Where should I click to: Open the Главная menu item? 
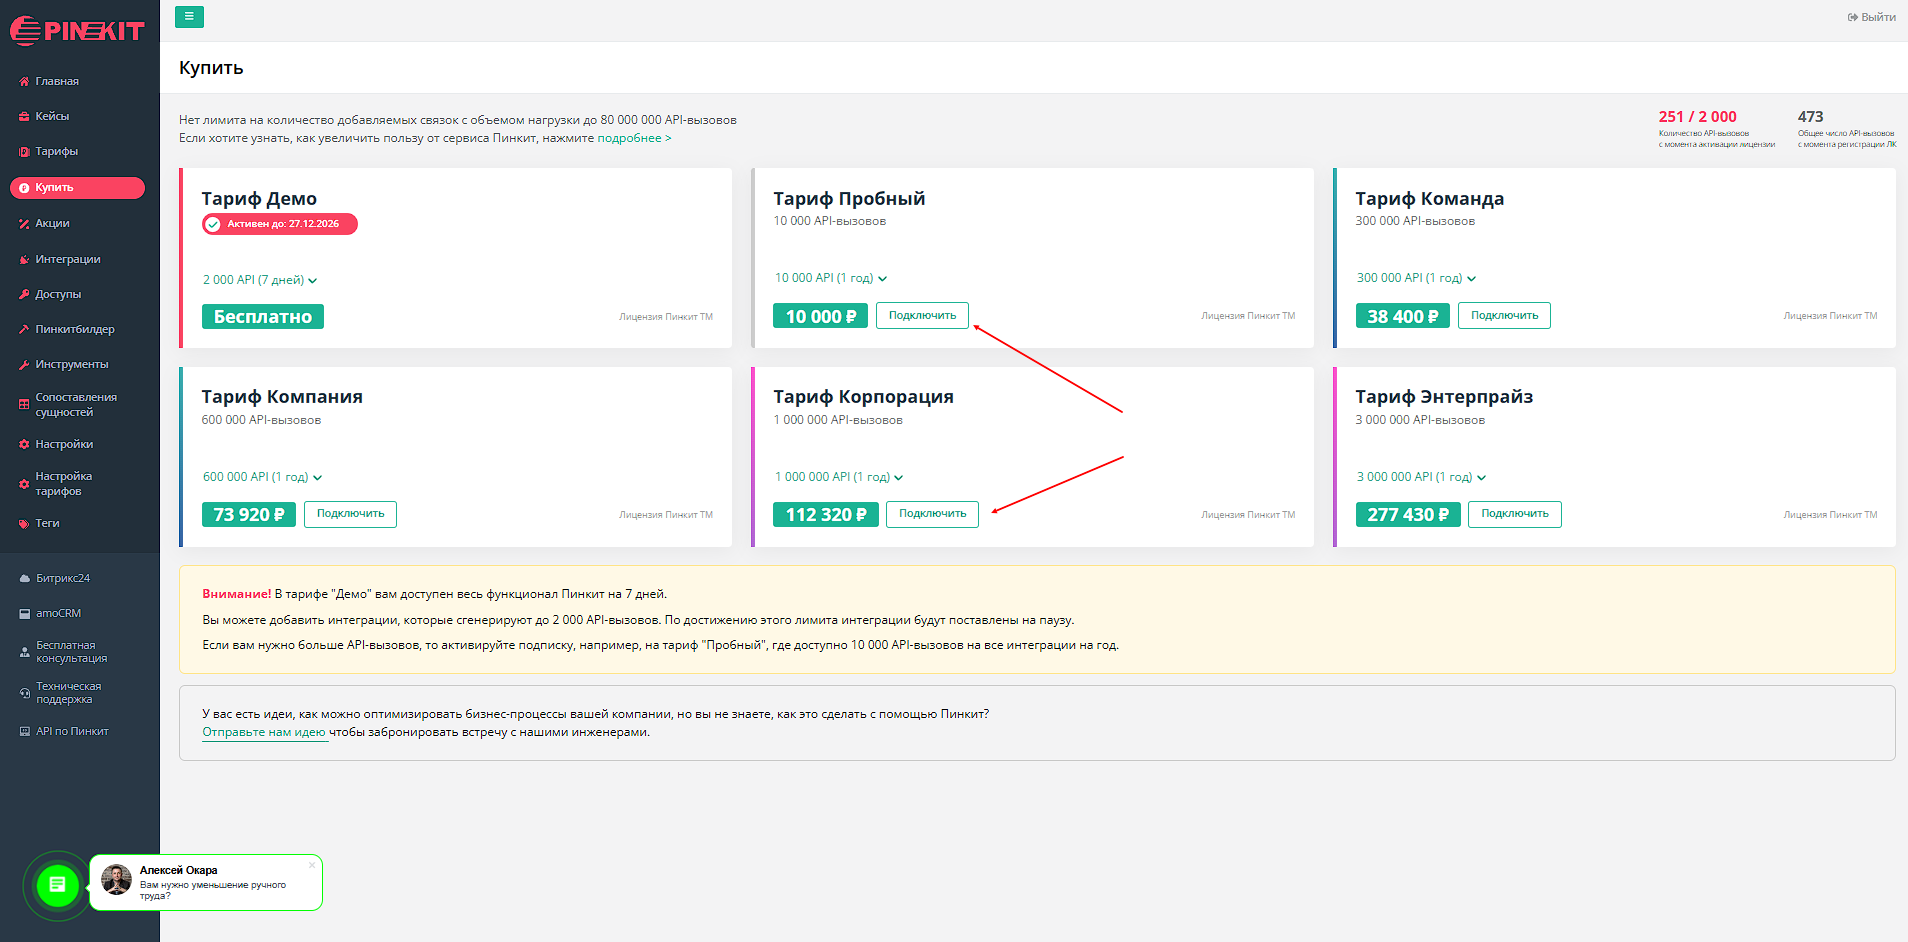tap(57, 82)
